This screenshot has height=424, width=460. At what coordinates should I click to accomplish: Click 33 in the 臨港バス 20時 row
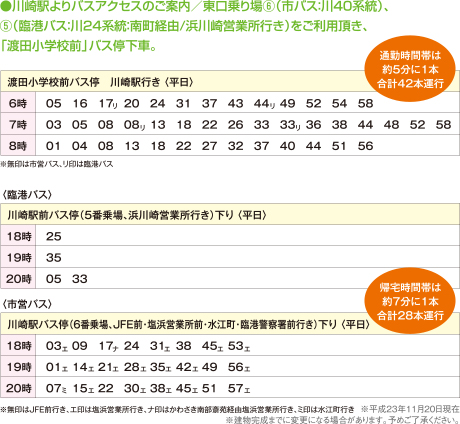(80, 279)
